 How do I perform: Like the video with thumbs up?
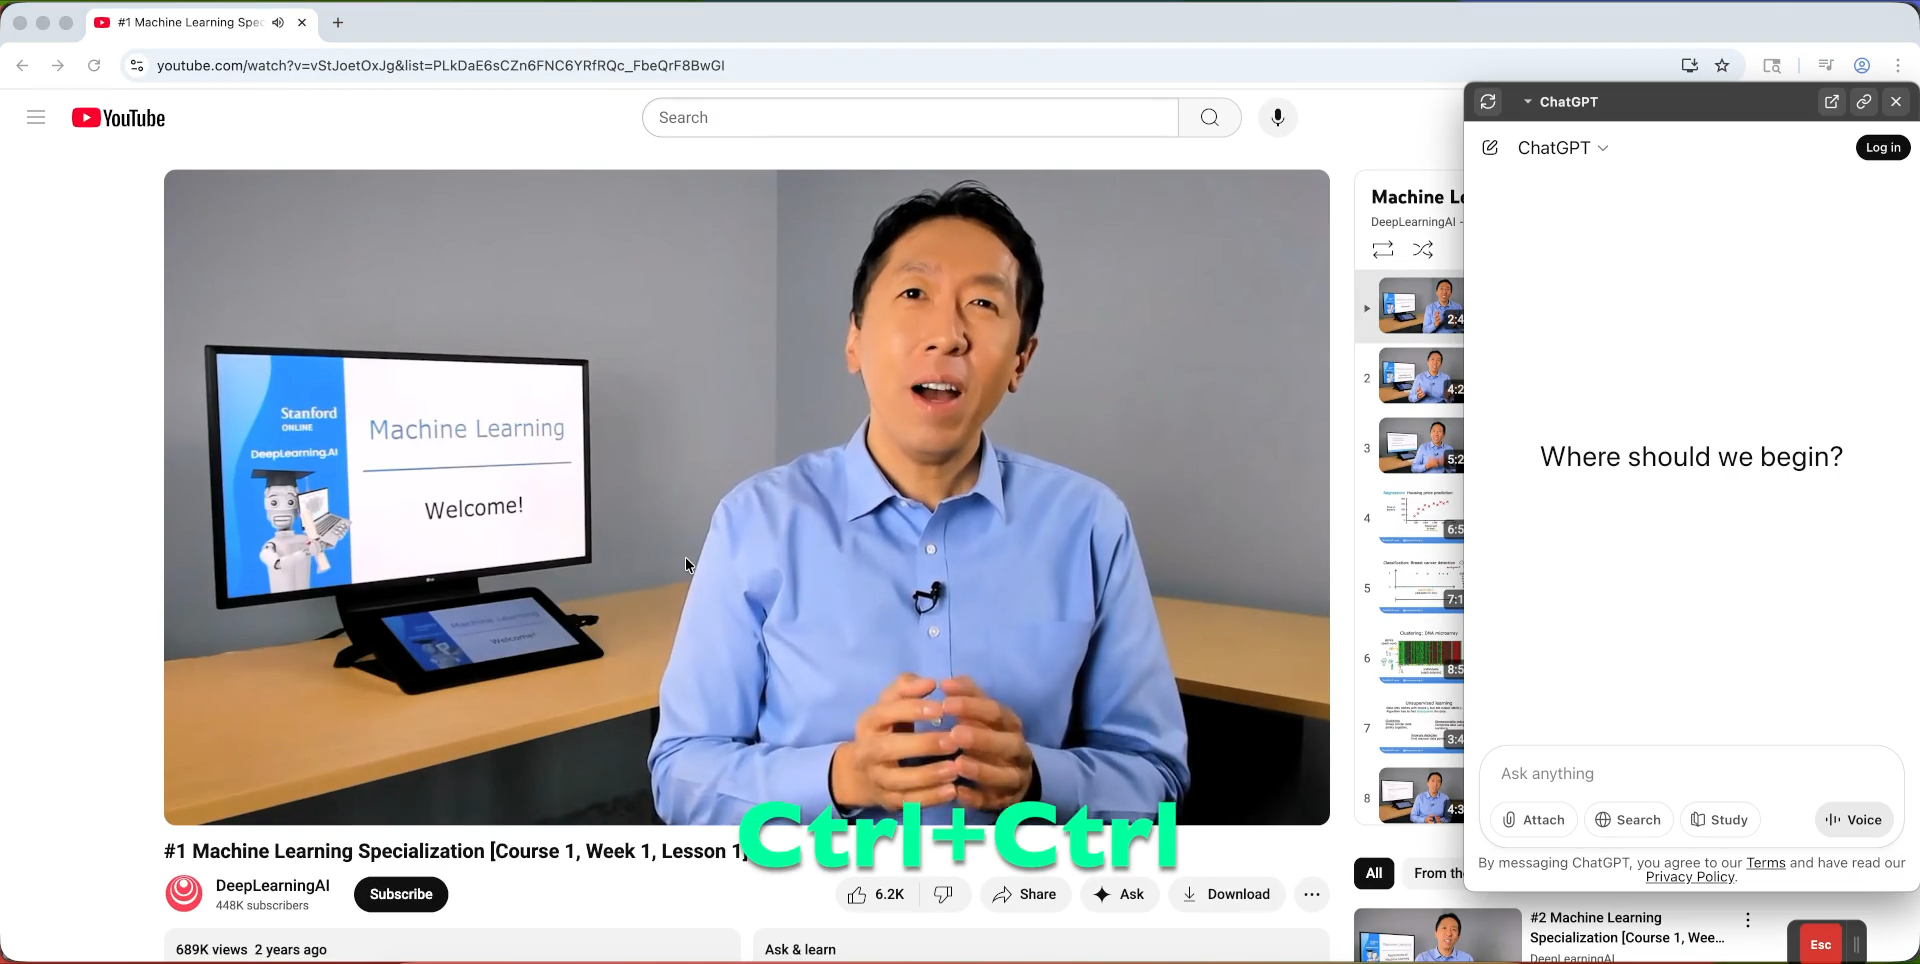point(858,895)
